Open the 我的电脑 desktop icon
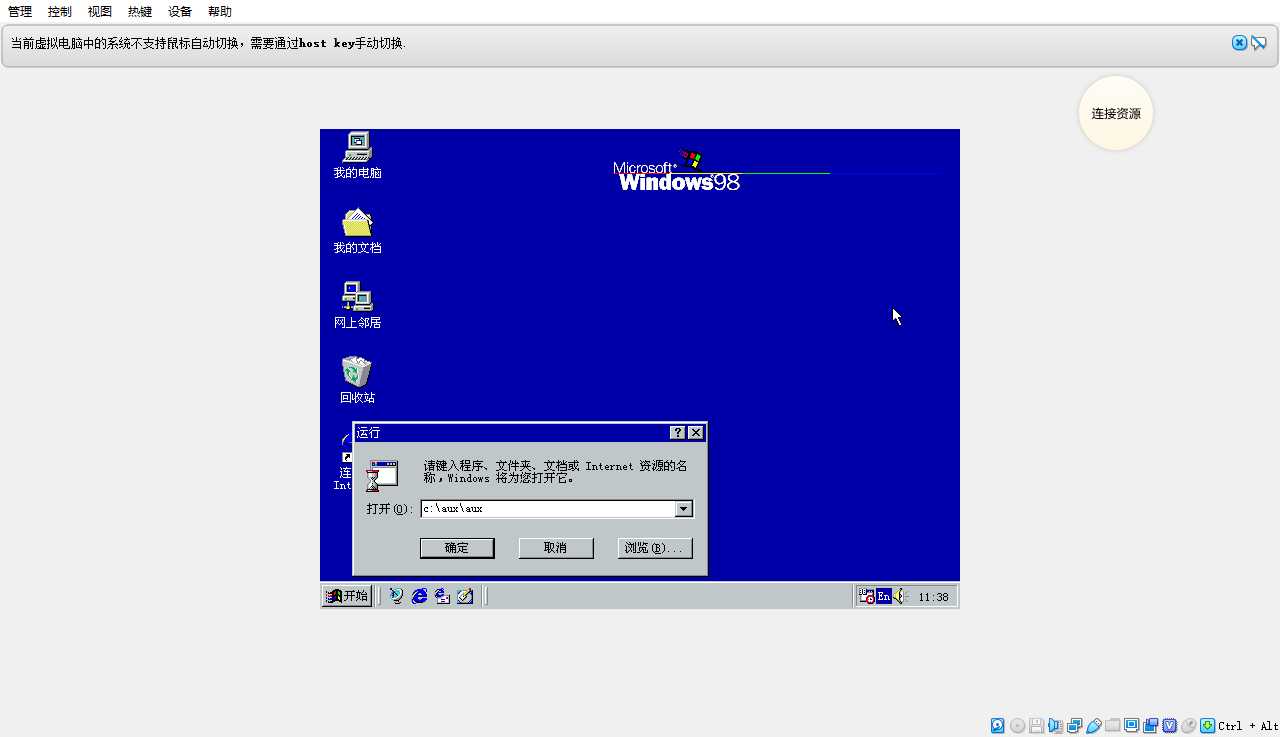Screen dimensions: 1280x737 pyautogui.click(x=357, y=155)
